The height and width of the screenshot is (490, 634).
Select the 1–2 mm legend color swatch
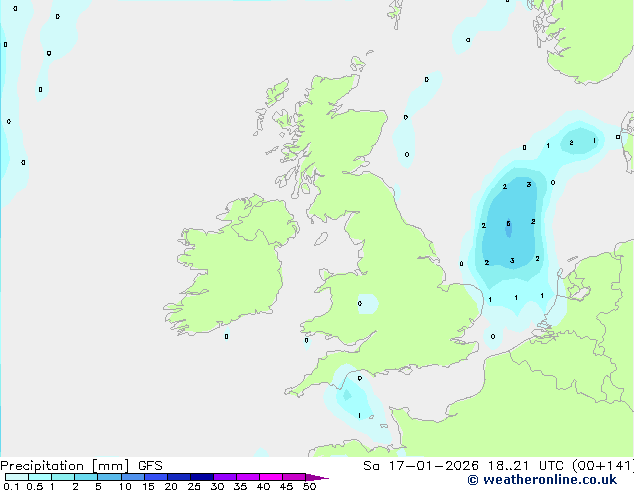(x=63, y=477)
